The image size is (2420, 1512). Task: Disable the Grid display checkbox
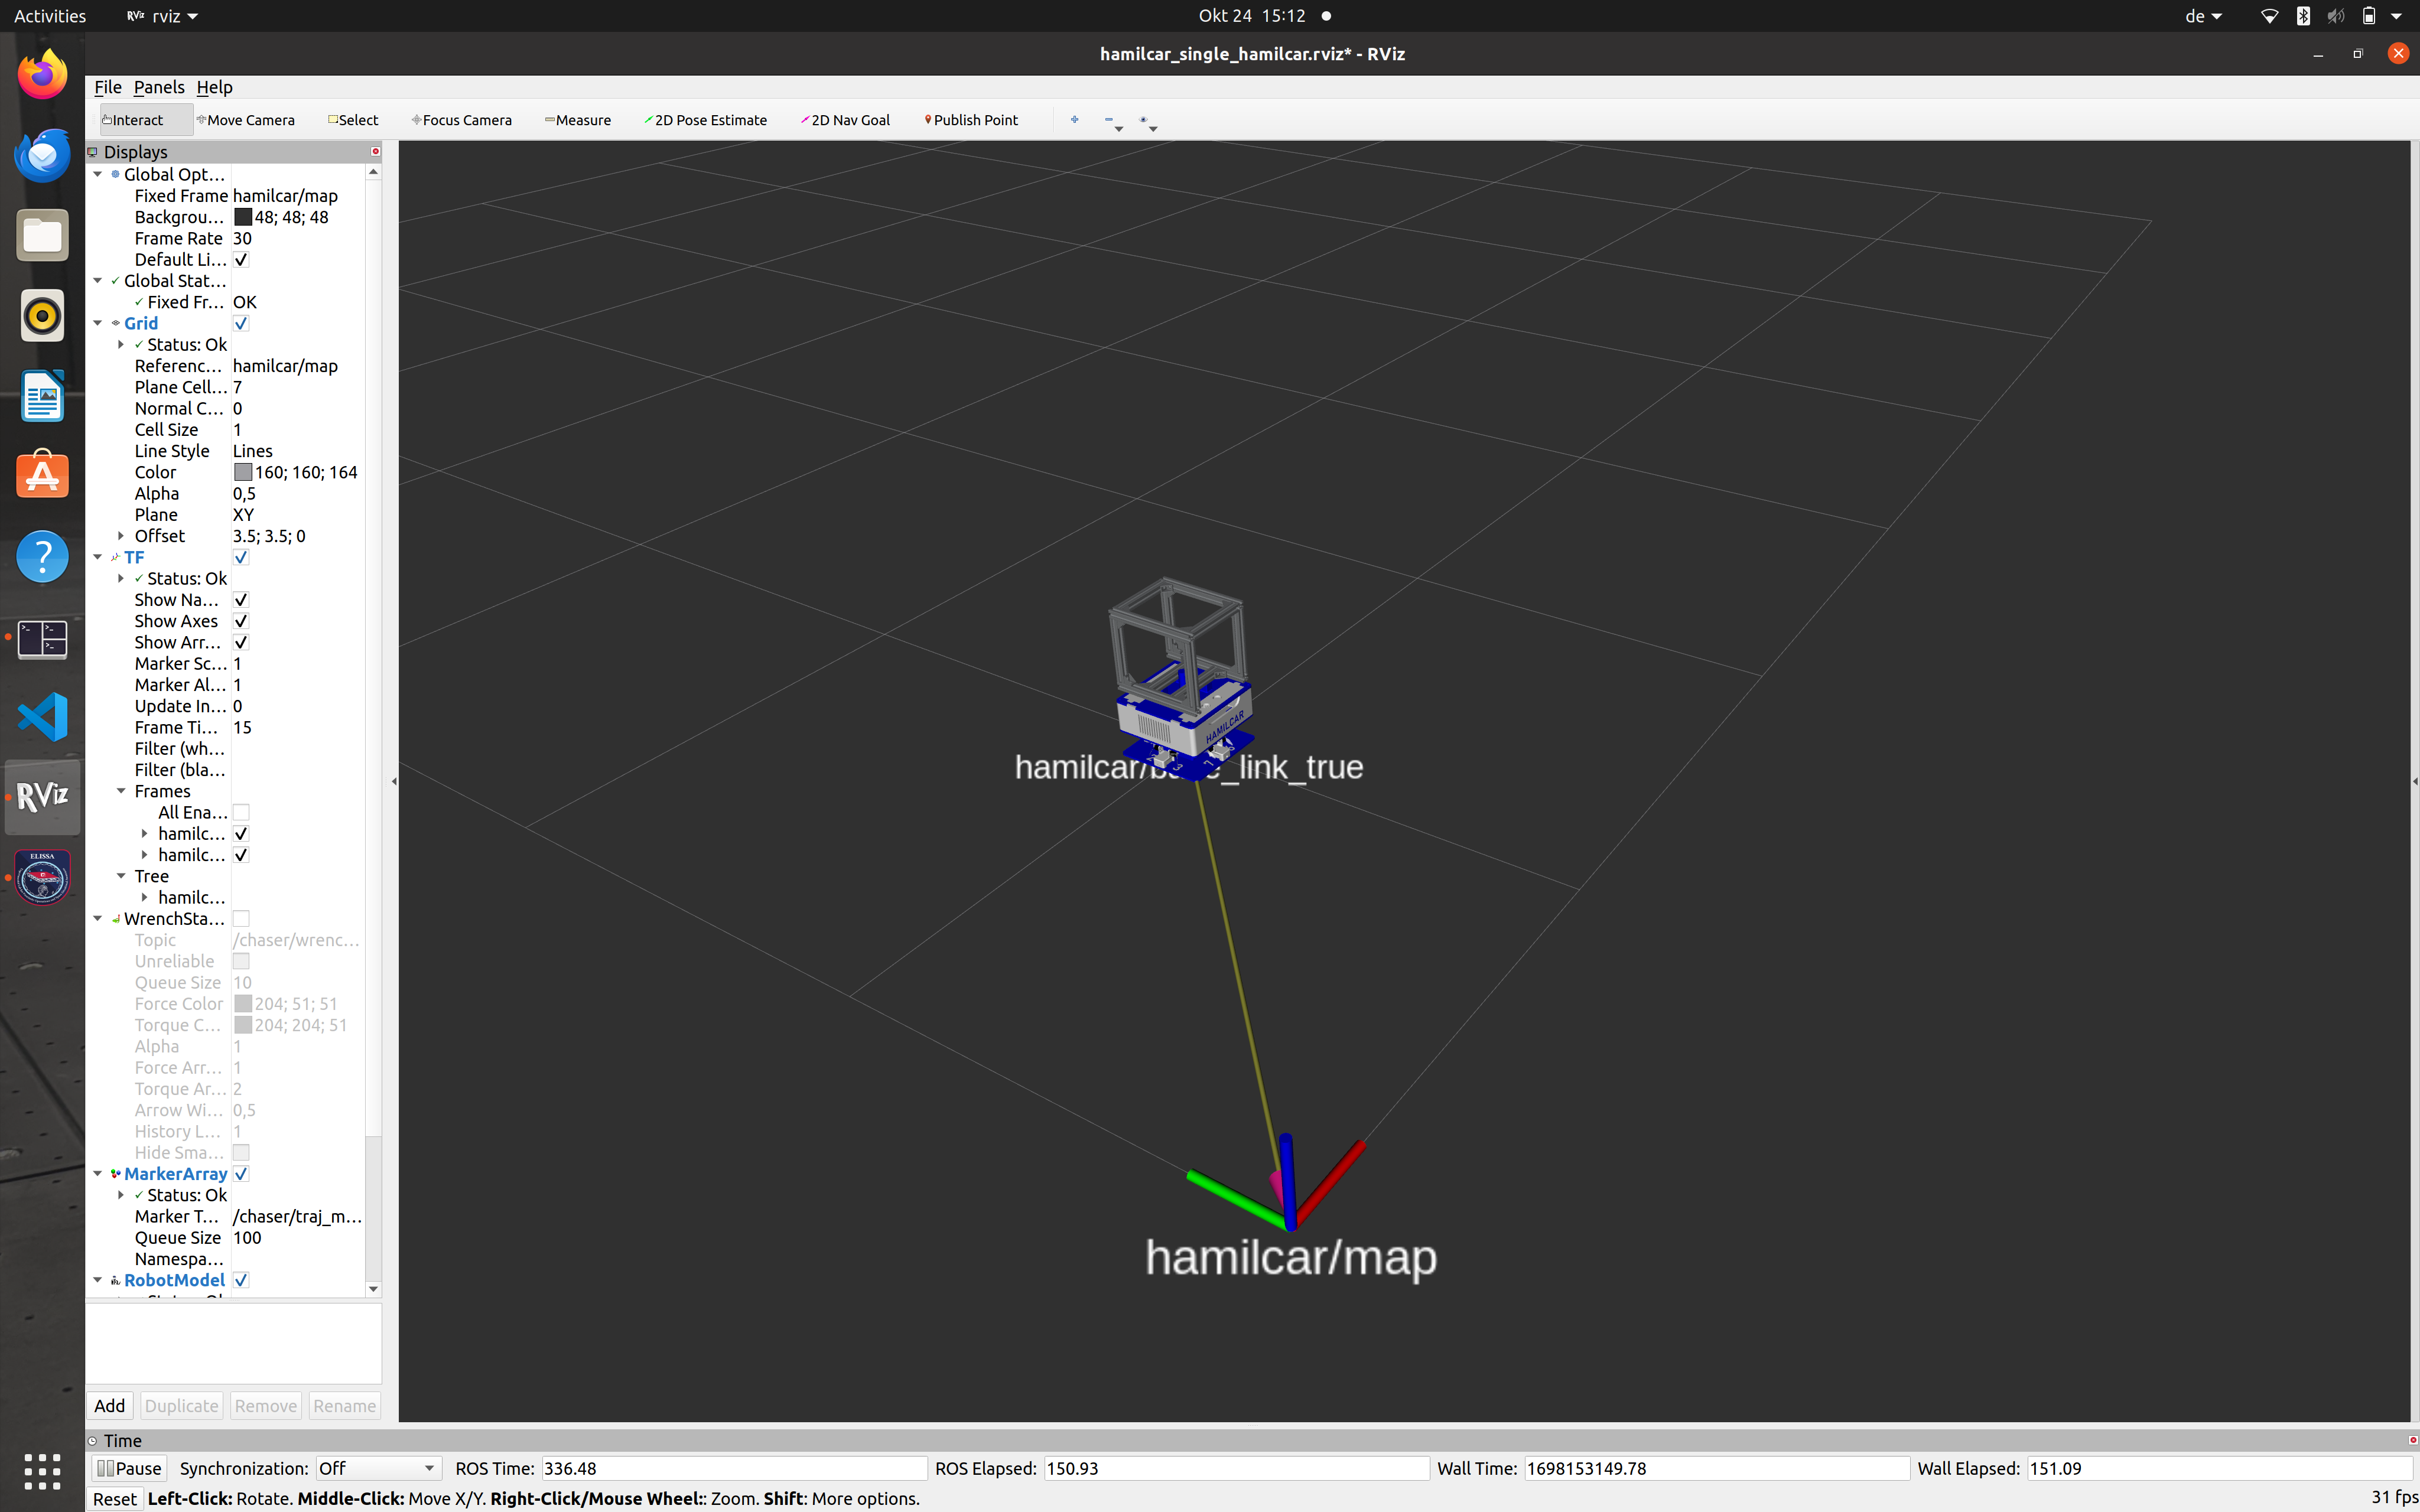coord(241,323)
